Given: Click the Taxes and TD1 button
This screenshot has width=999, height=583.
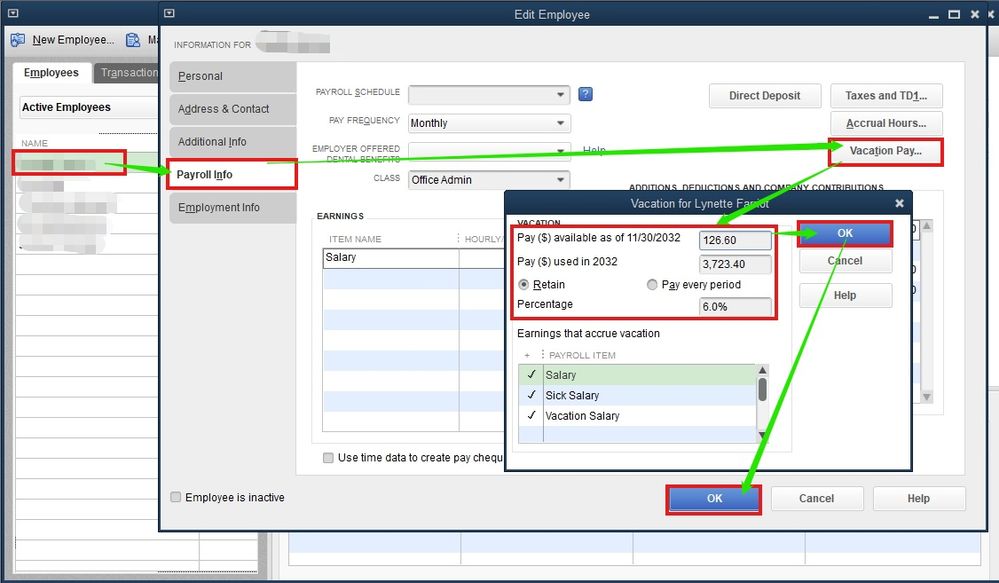Looking at the screenshot, I should pos(886,96).
